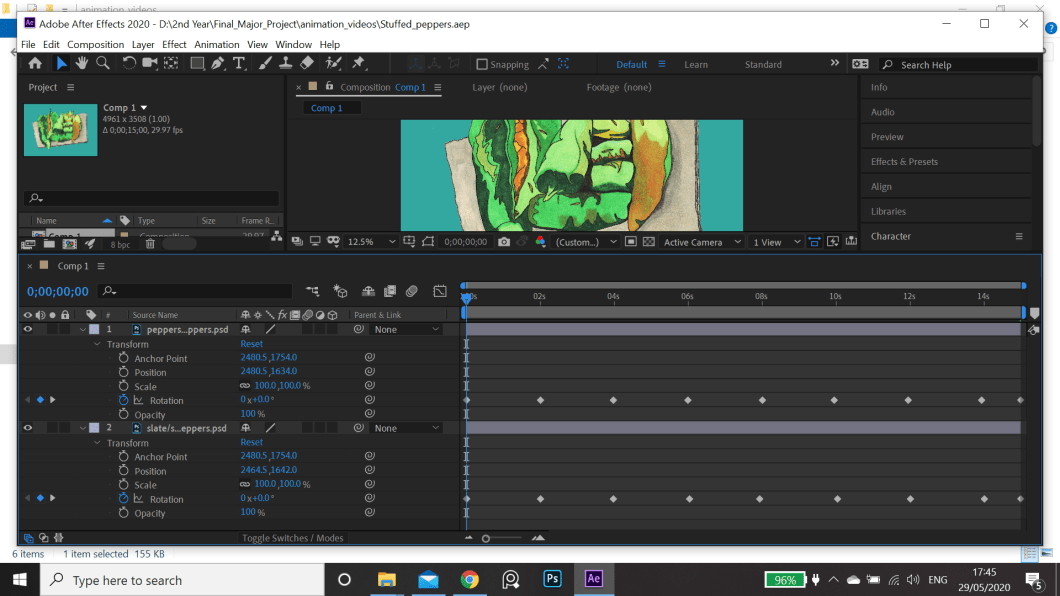Toggle scale constrain link on peppers layer
The image size is (1060, 596).
(x=245, y=386)
